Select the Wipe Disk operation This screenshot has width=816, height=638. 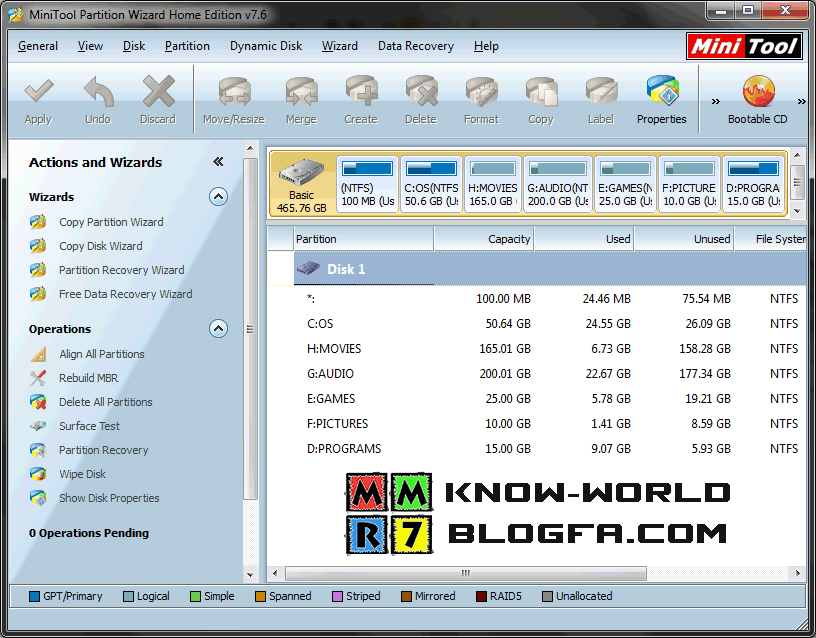[82, 474]
